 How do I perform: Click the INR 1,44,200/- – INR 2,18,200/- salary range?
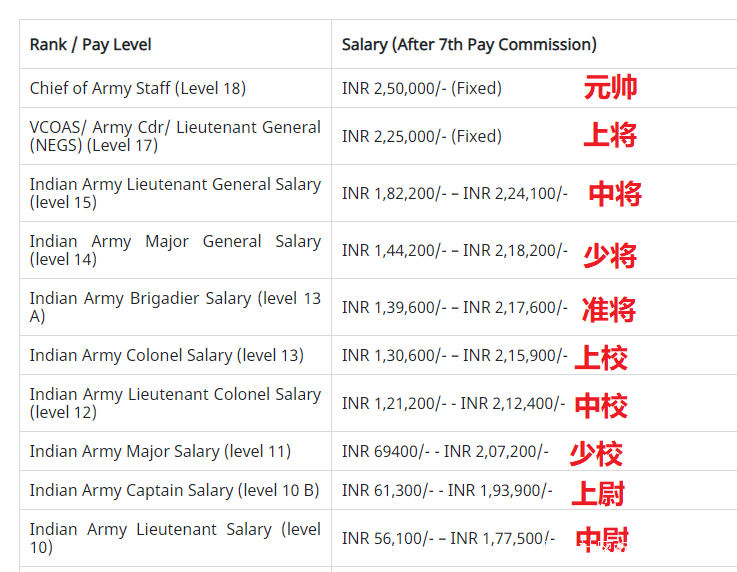pos(455,250)
